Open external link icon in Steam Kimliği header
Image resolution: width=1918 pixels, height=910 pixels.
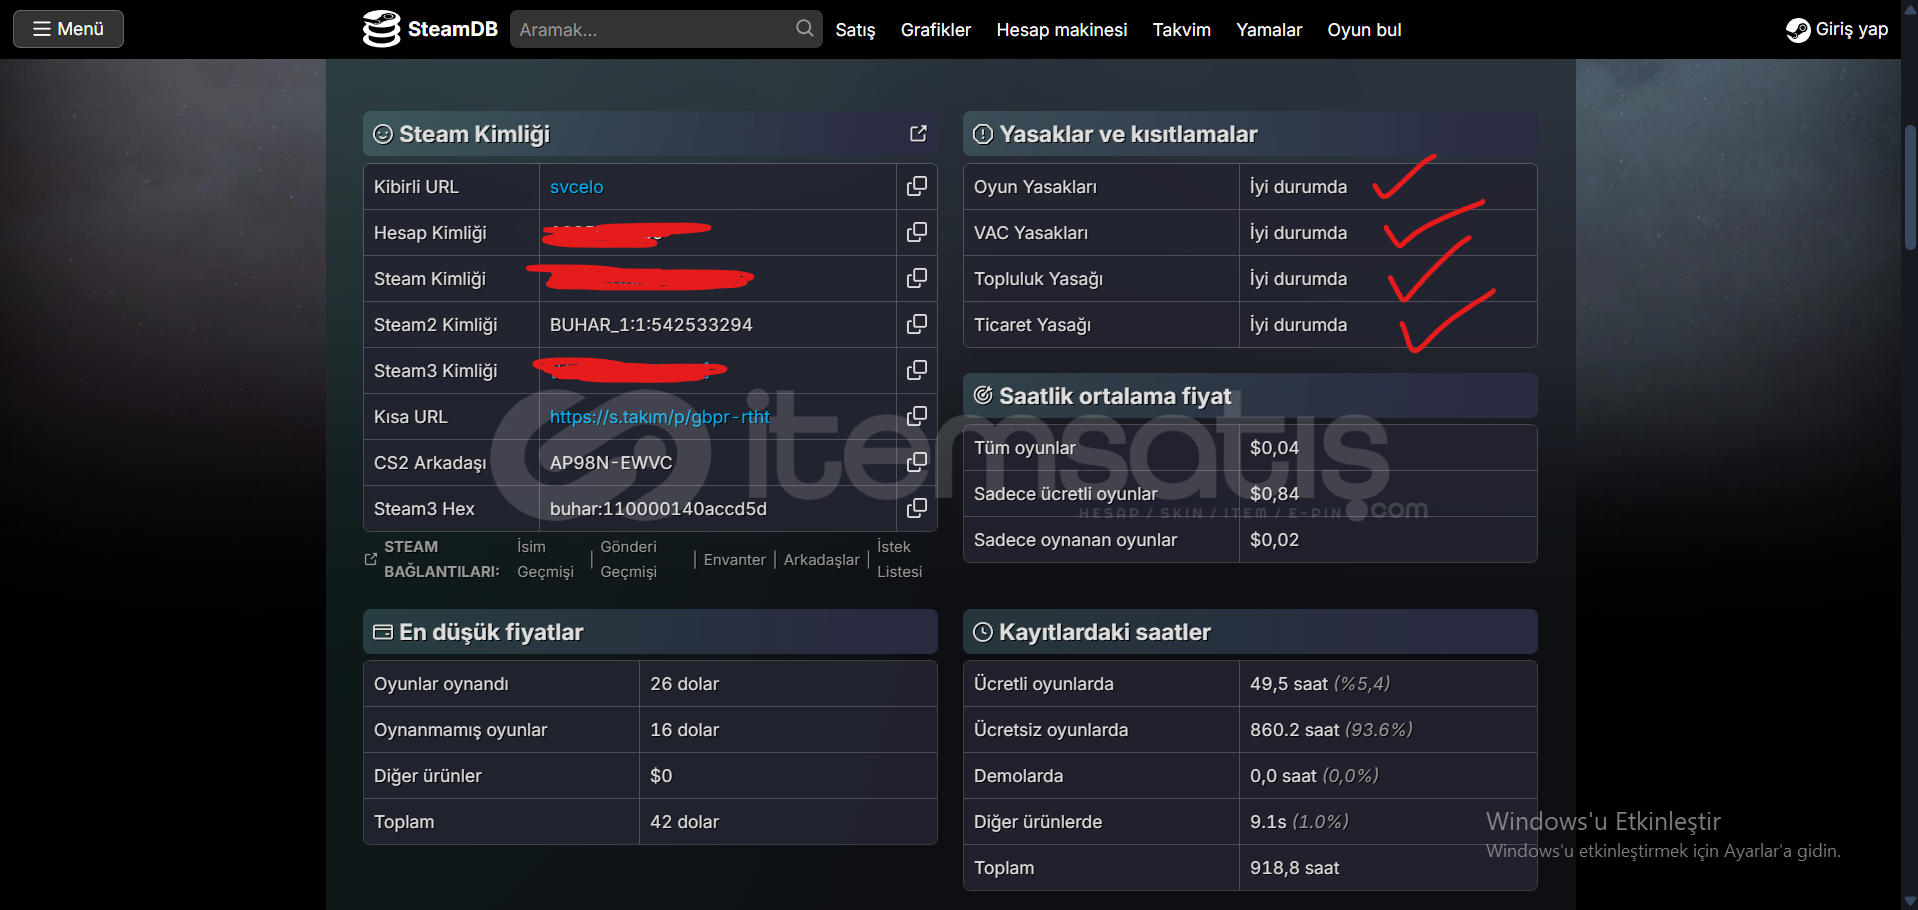(918, 134)
